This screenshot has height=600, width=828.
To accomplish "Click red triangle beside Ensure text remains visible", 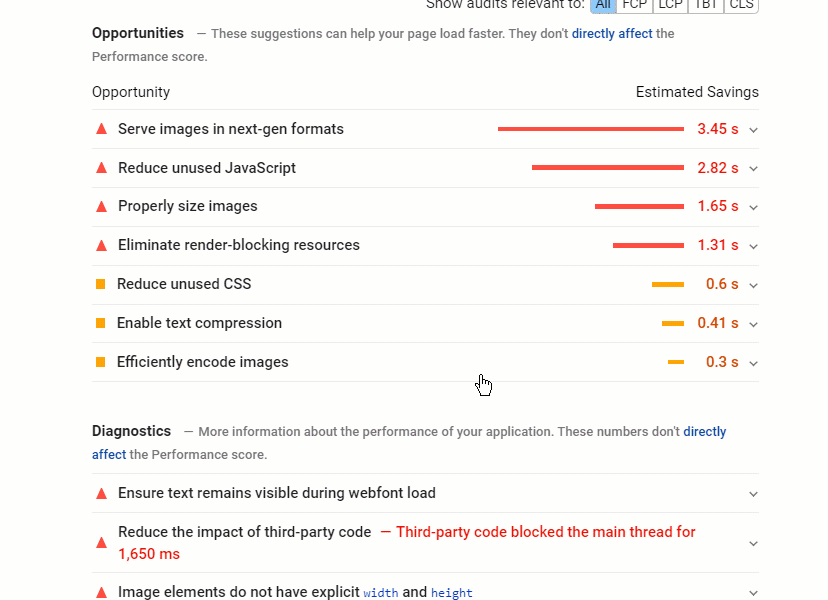I will coord(101,493).
